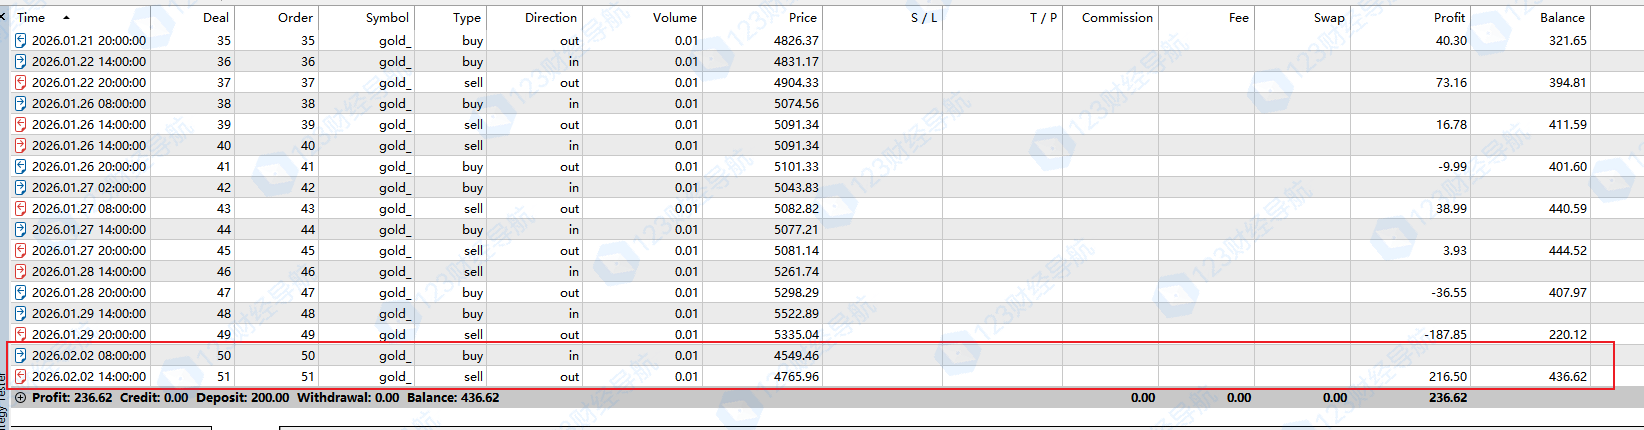
Task: Click the sell deal icon for deal 37
Action: 20,83
